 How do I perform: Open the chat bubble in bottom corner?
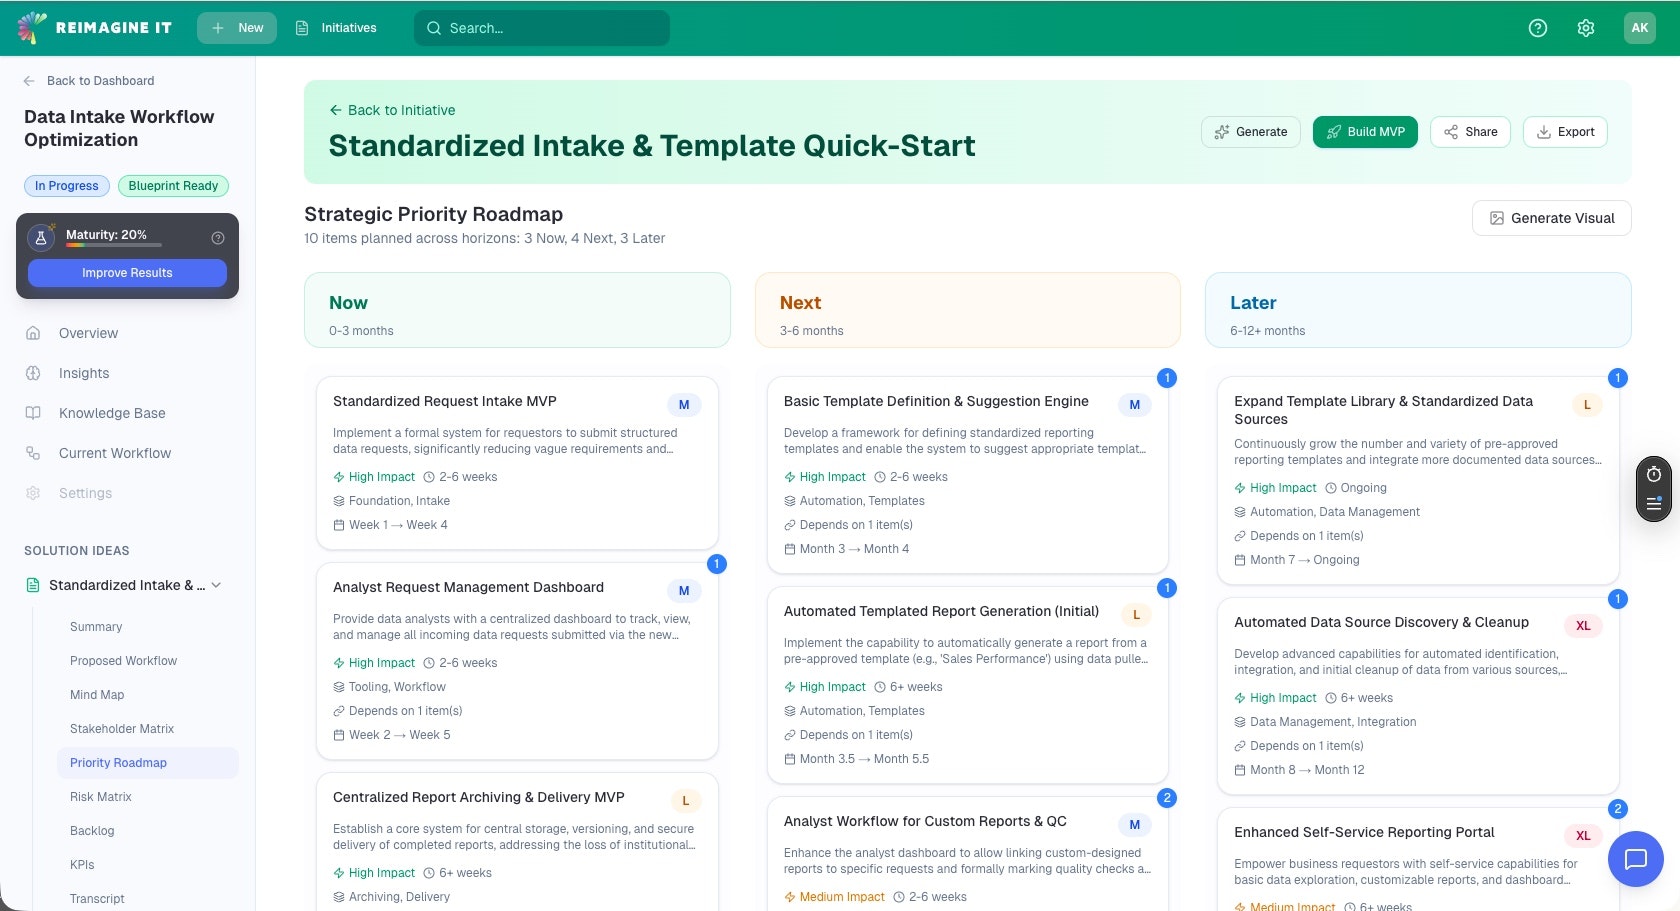(1636, 859)
